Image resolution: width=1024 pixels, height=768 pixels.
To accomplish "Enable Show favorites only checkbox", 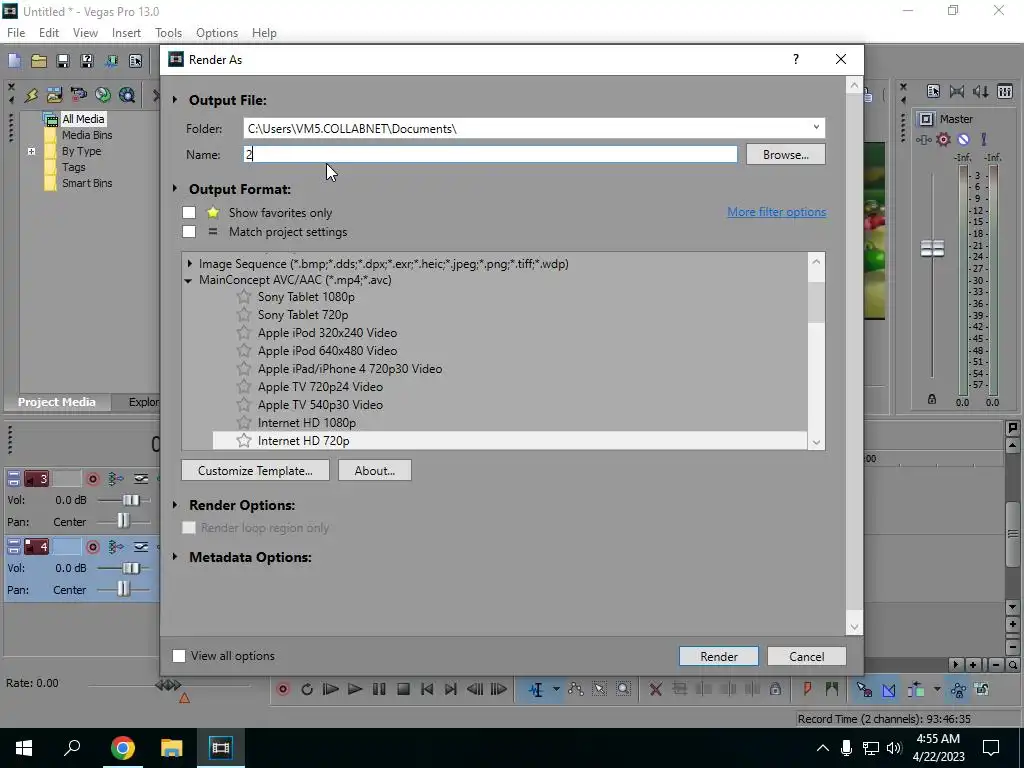I will (189, 212).
